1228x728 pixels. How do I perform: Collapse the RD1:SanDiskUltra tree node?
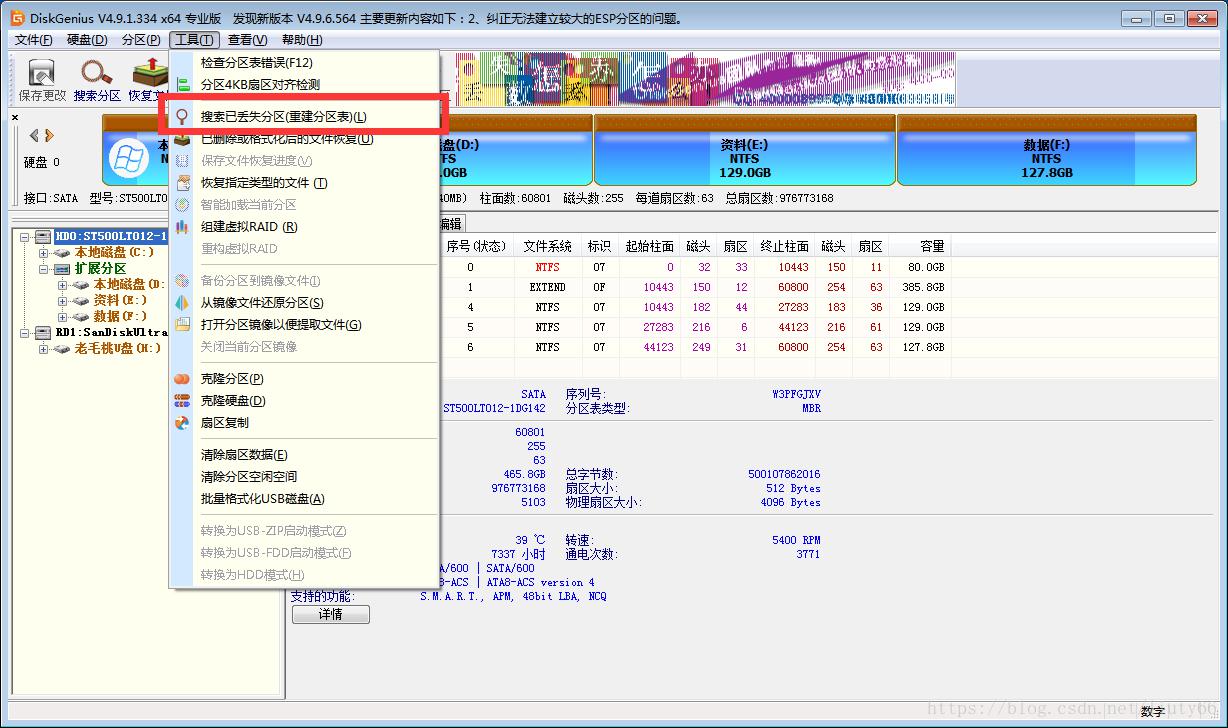click(x=25, y=332)
